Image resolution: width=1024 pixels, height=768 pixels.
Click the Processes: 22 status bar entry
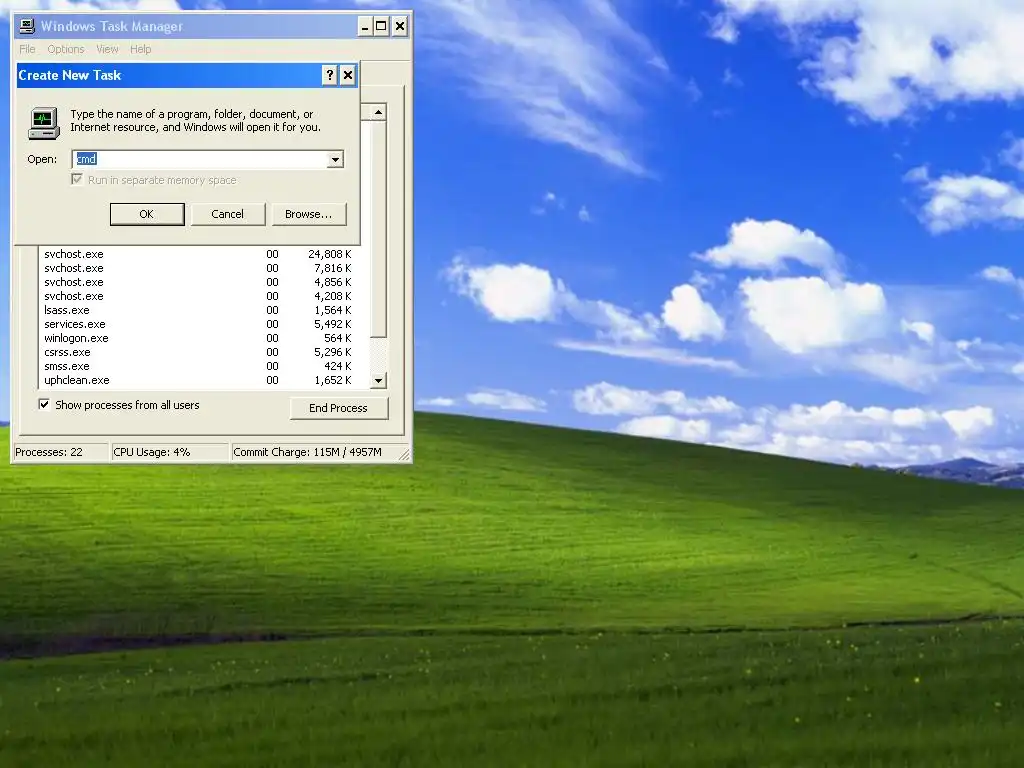pyautogui.click(x=61, y=452)
